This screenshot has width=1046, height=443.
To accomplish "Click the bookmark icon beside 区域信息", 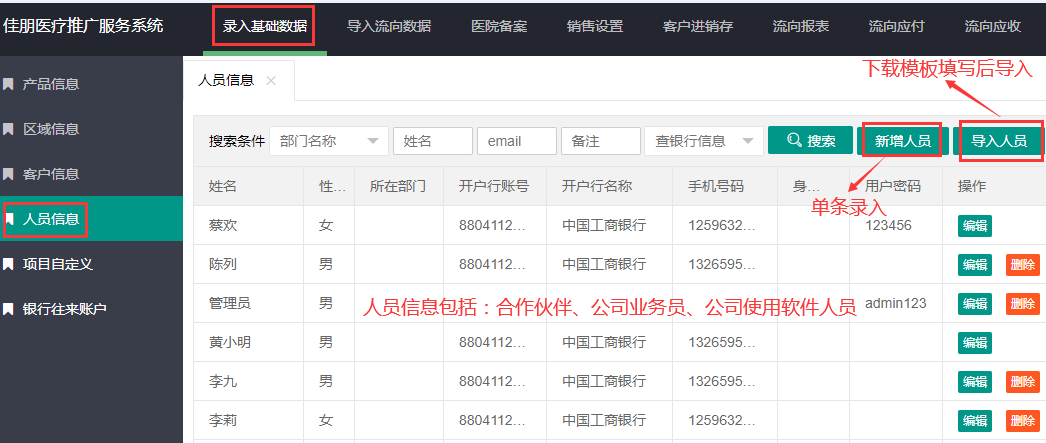I will pos(9,129).
